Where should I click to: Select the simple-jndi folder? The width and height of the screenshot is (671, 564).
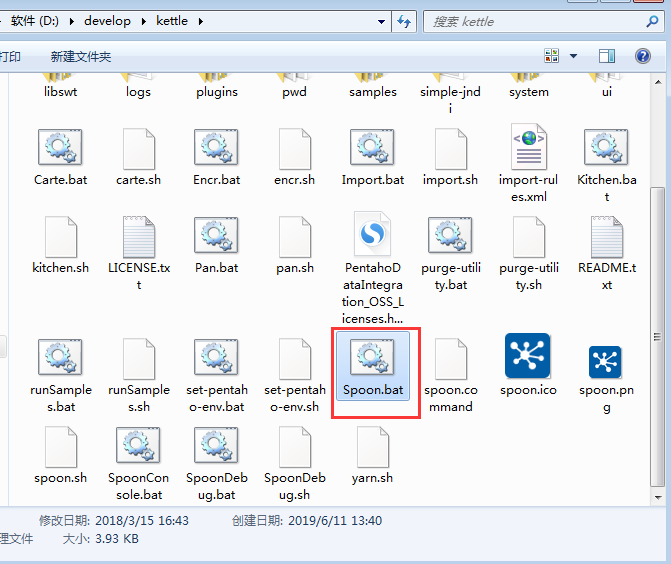[x=450, y=94]
